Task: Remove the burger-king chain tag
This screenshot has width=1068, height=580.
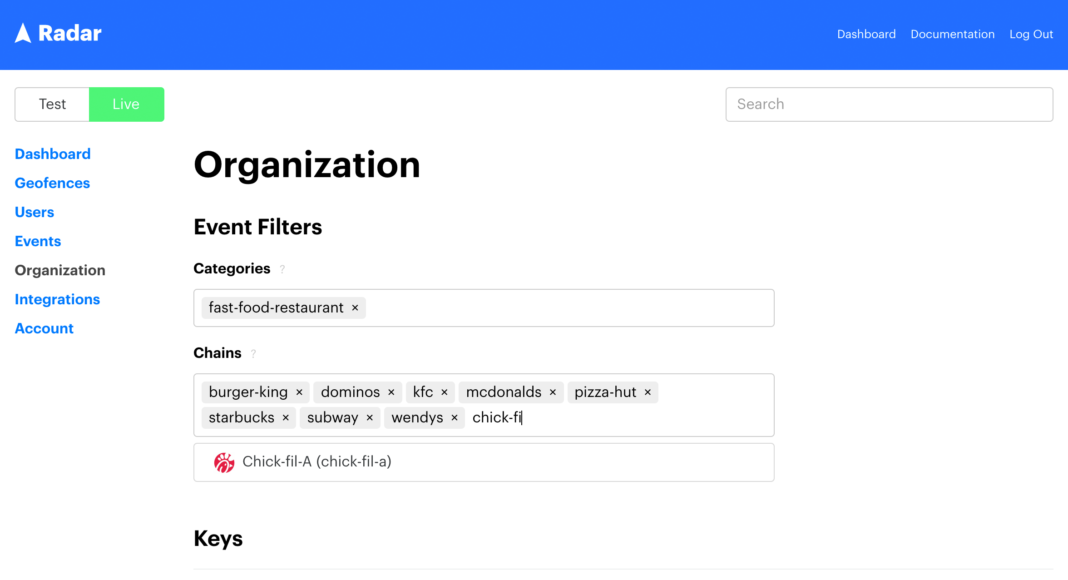Action: pos(299,393)
